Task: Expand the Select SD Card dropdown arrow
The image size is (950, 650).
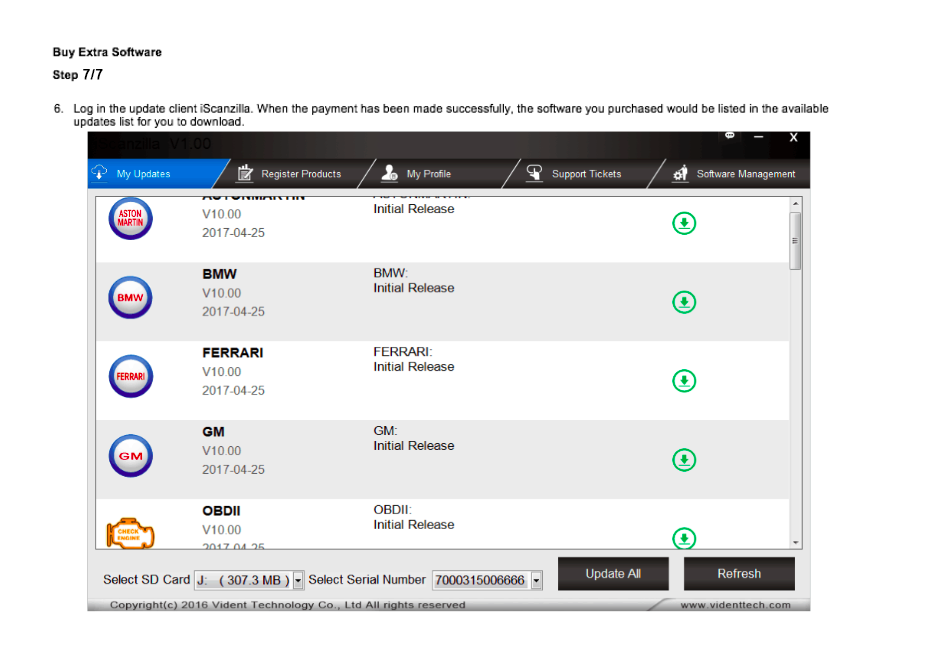Action: [x=298, y=580]
